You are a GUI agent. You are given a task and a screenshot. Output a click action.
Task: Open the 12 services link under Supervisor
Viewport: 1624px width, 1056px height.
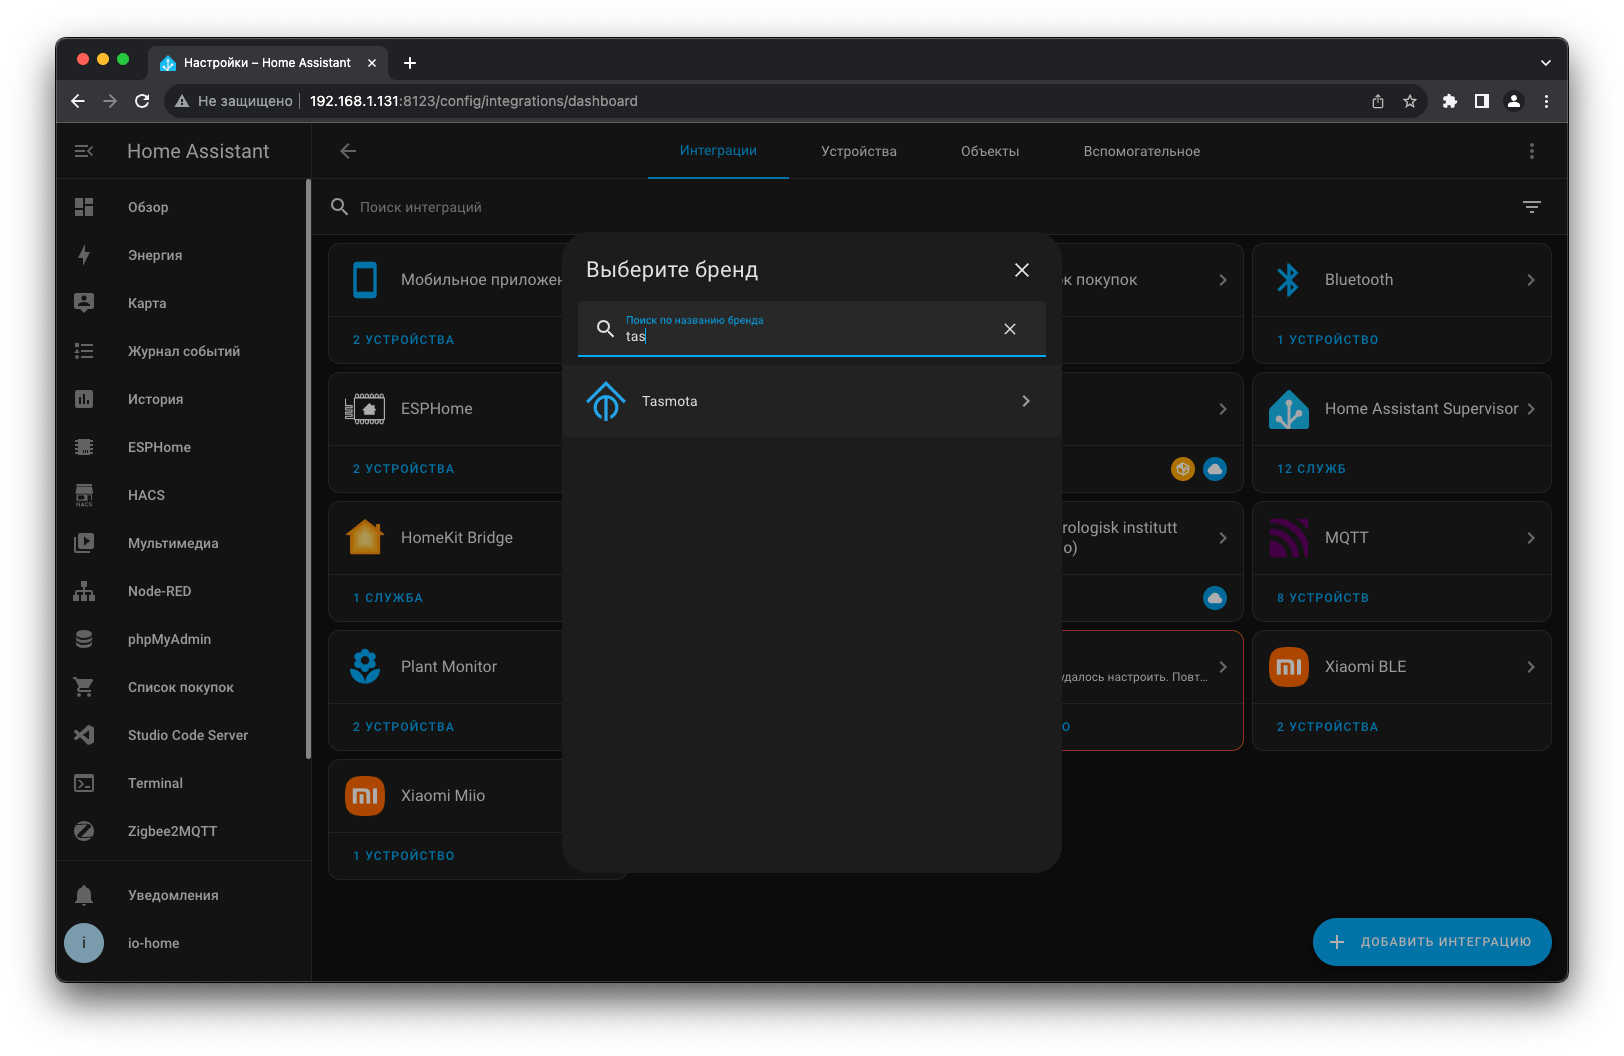[1310, 469]
